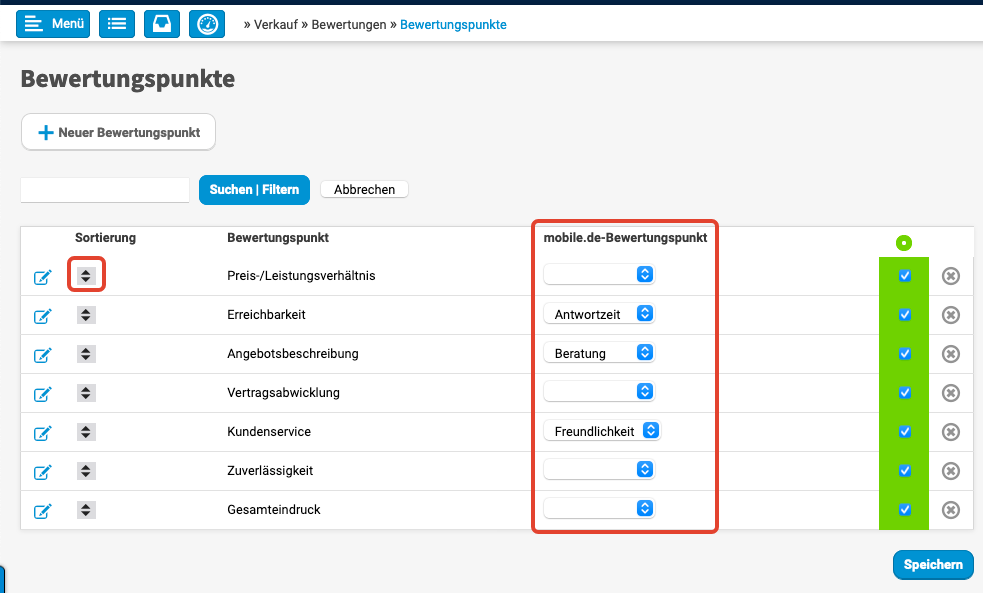This screenshot has height=593, width=983.
Task: Open the list view icon in toolbar
Action: (x=117, y=24)
